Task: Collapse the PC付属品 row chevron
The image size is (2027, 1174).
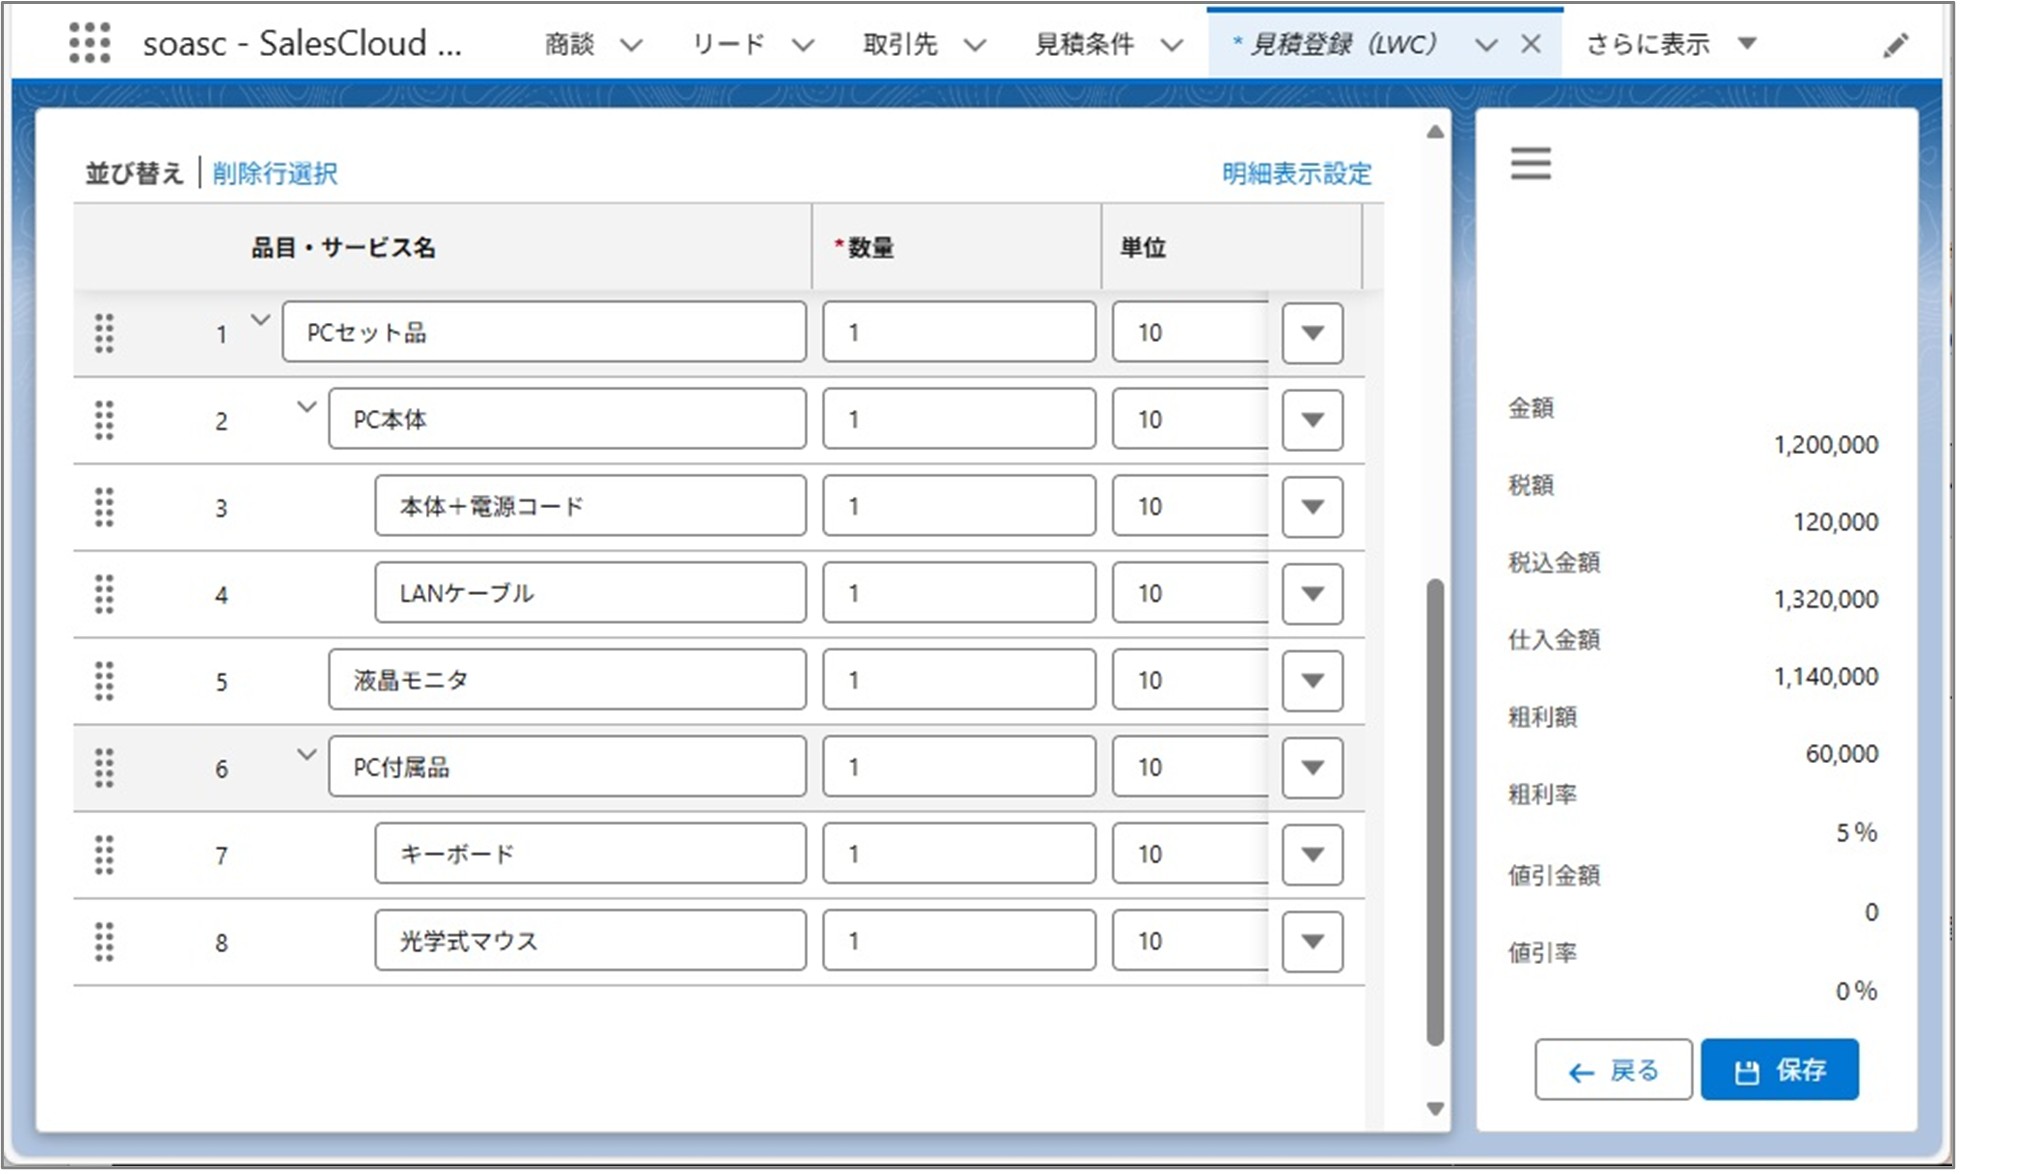Action: point(306,755)
